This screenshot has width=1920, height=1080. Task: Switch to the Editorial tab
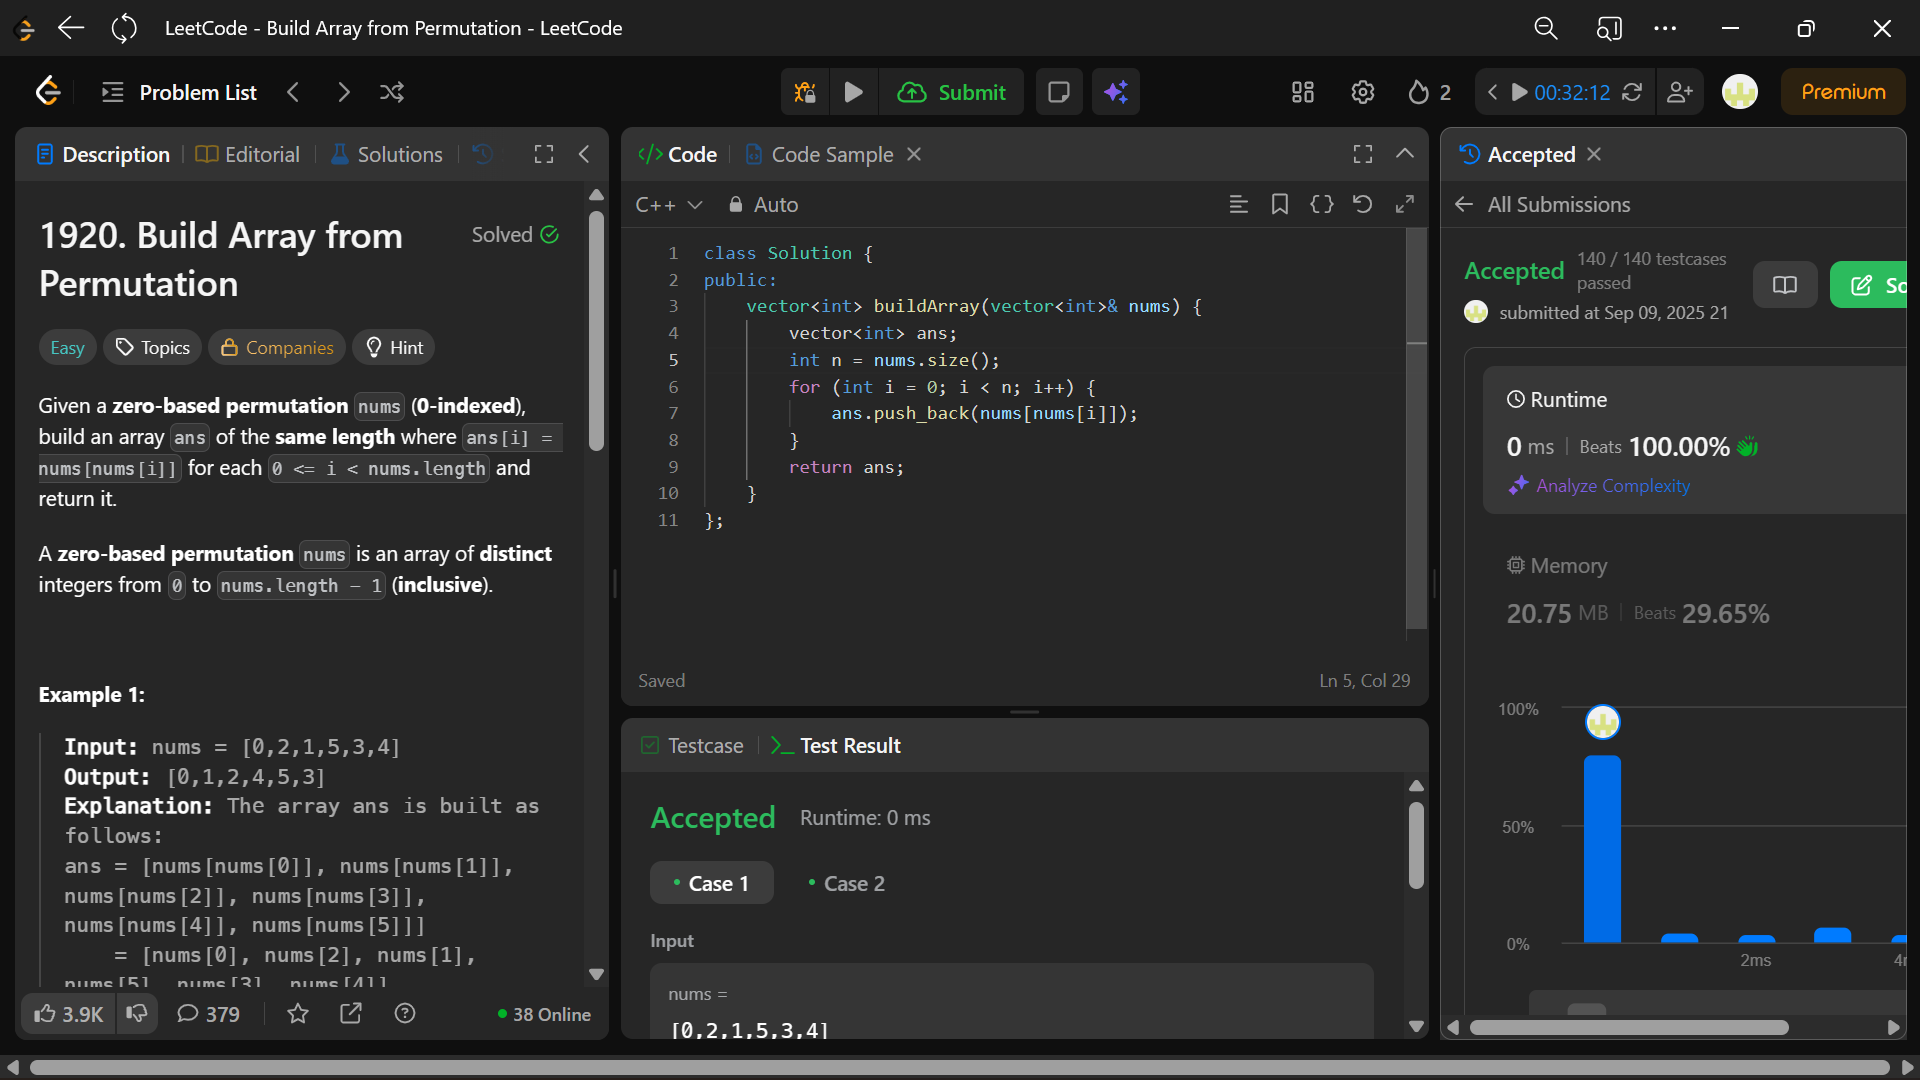[x=248, y=154]
